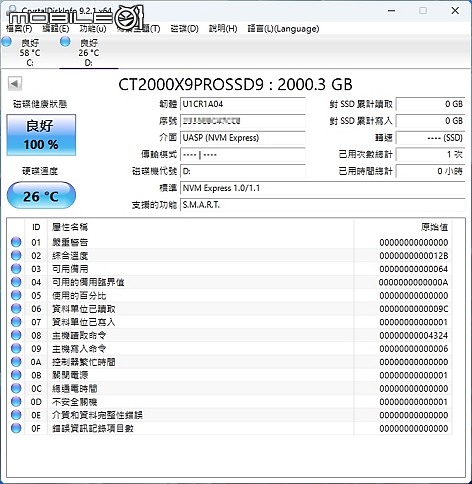Click raw value 0000000004324

tap(414, 335)
